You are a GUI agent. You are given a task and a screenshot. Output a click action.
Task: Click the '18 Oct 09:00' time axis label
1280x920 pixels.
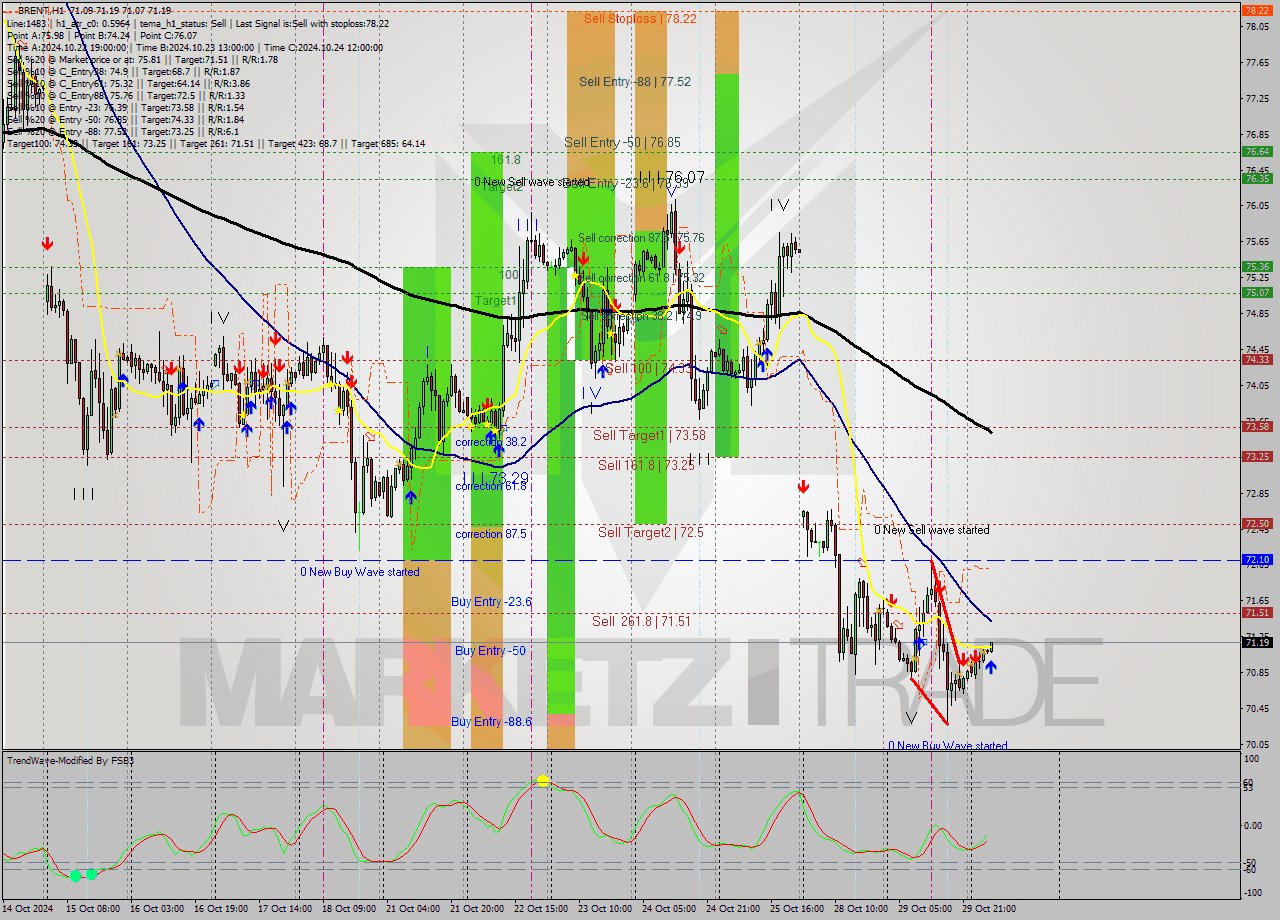pos(350,909)
